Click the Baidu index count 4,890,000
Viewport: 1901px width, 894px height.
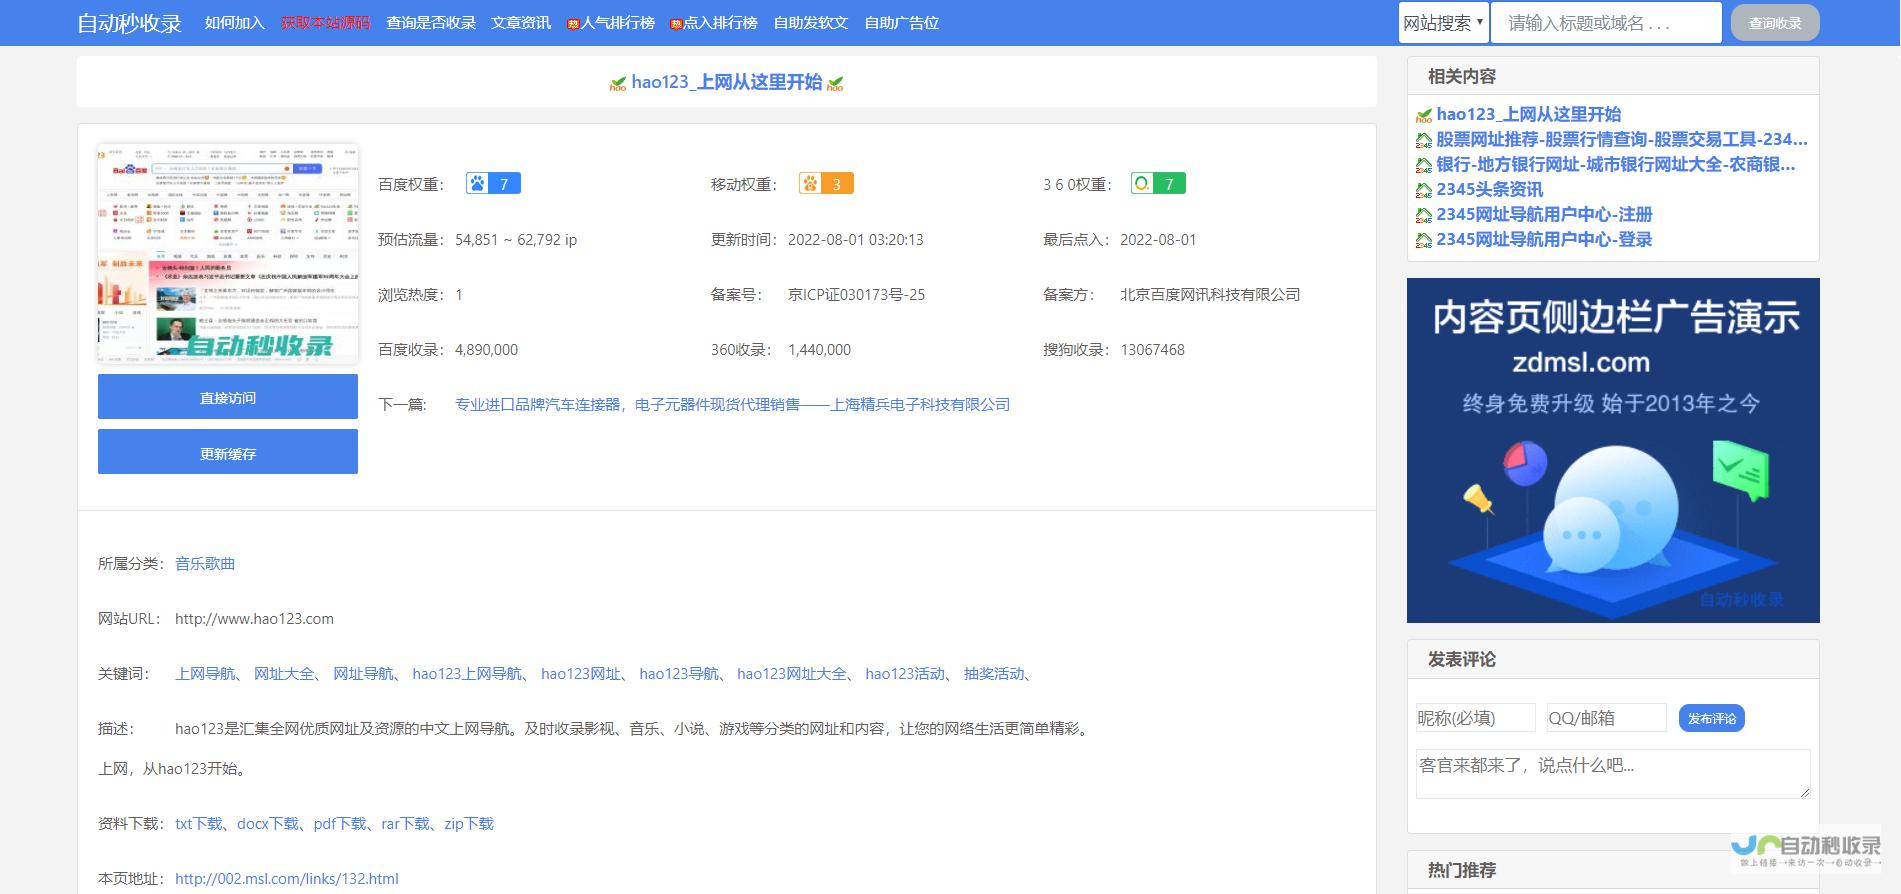pos(486,350)
